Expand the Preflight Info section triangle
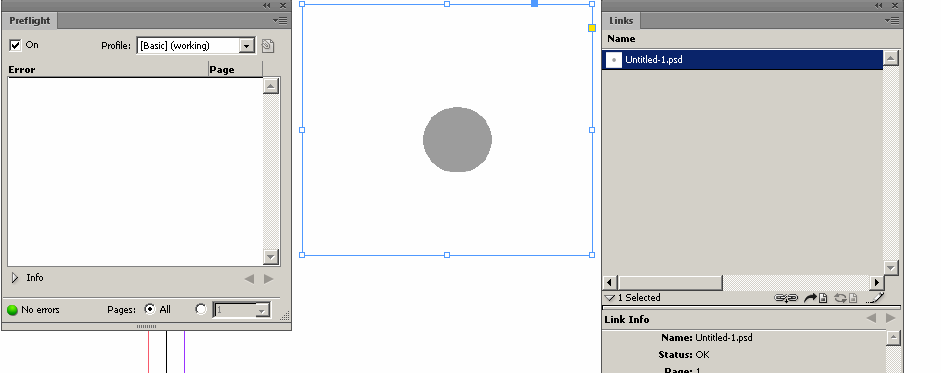This screenshot has width=941, height=373. tap(15, 278)
